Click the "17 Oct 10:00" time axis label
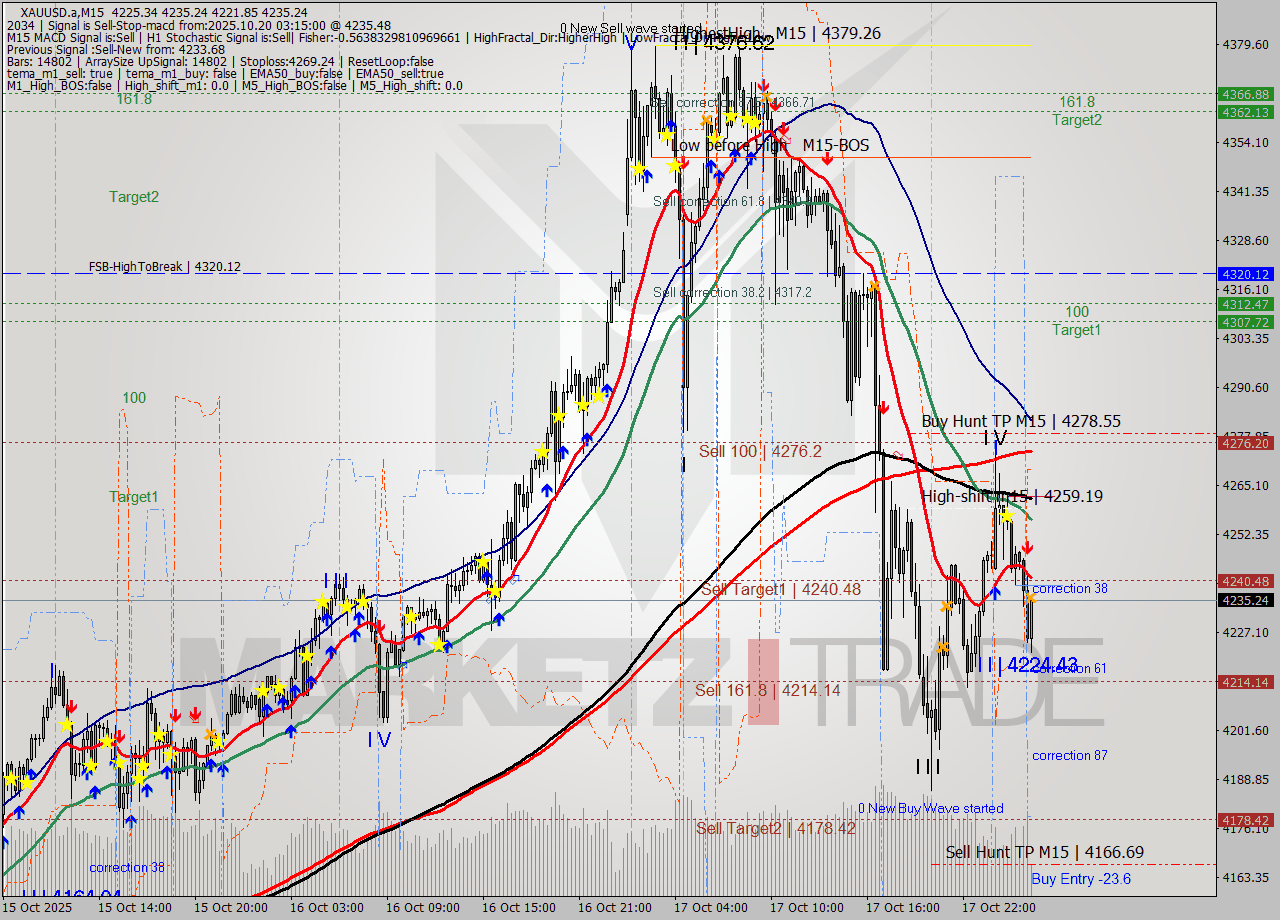The height and width of the screenshot is (920, 1280). point(806,907)
